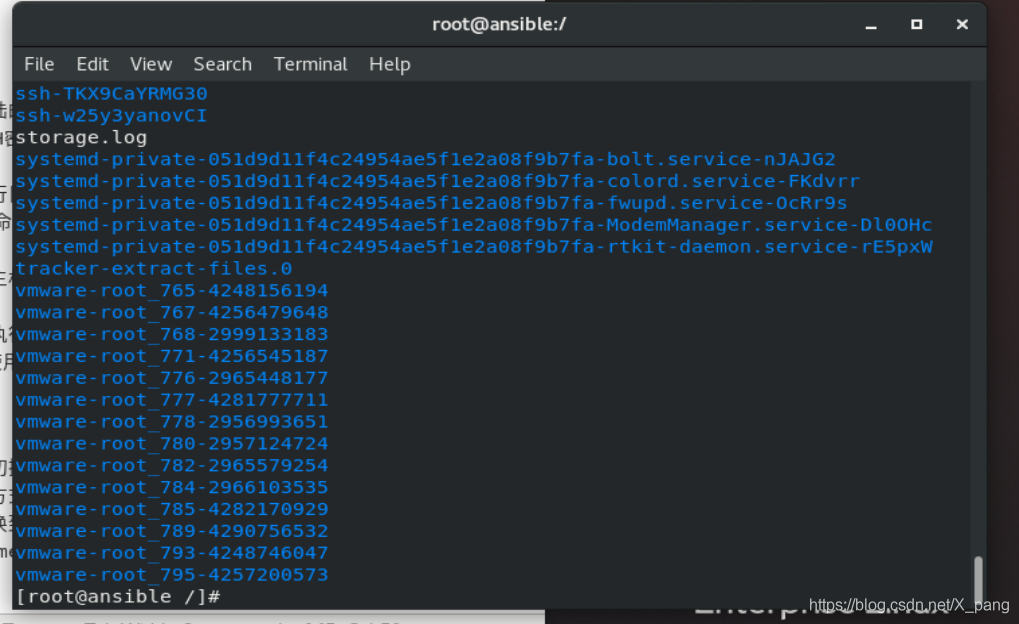Click vmware-root_782-2965579254 entry
The width and height of the screenshot is (1019, 624).
(x=172, y=466)
